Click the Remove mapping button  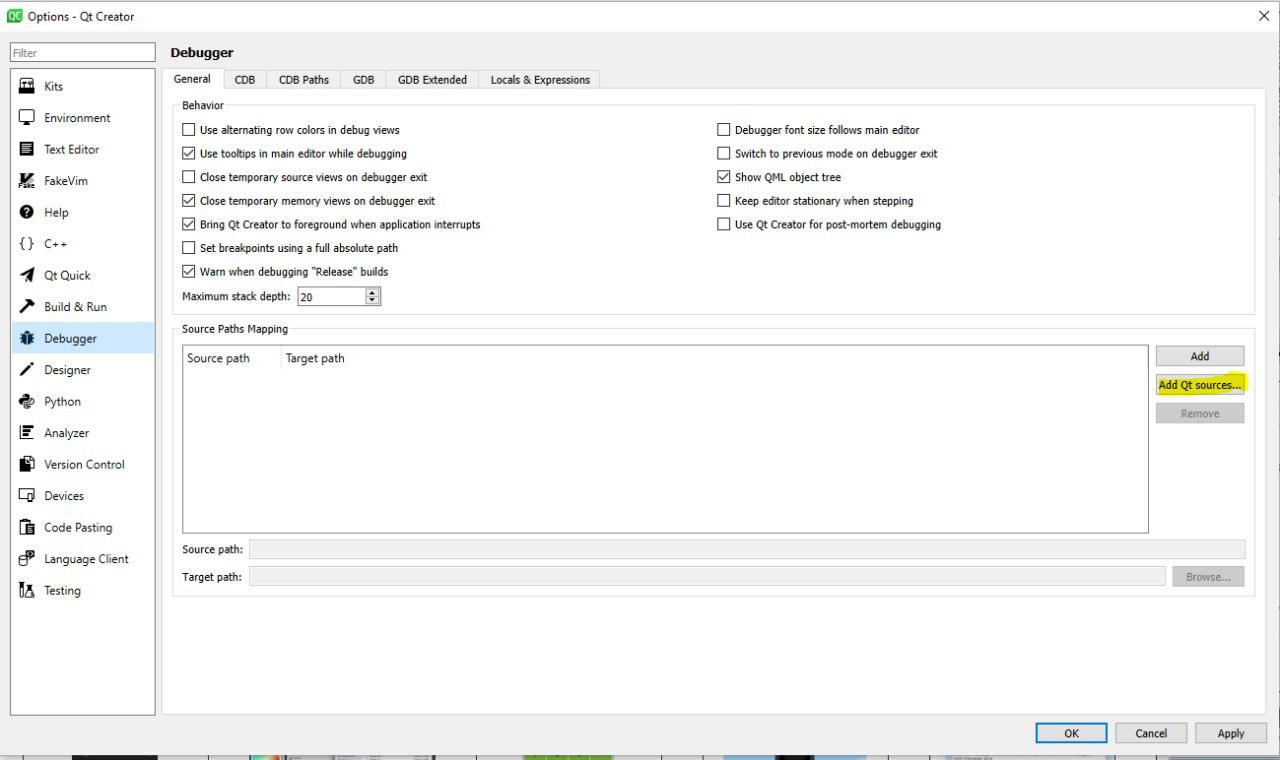(1200, 413)
